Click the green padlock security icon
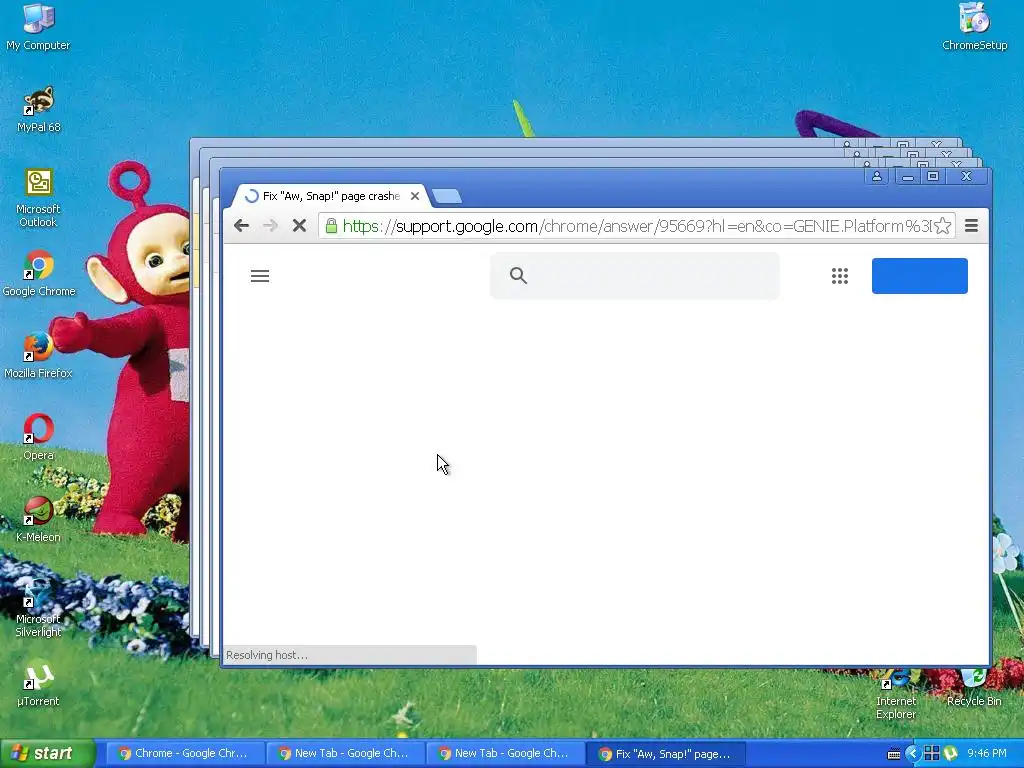This screenshot has height=768, width=1024. click(331, 226)
